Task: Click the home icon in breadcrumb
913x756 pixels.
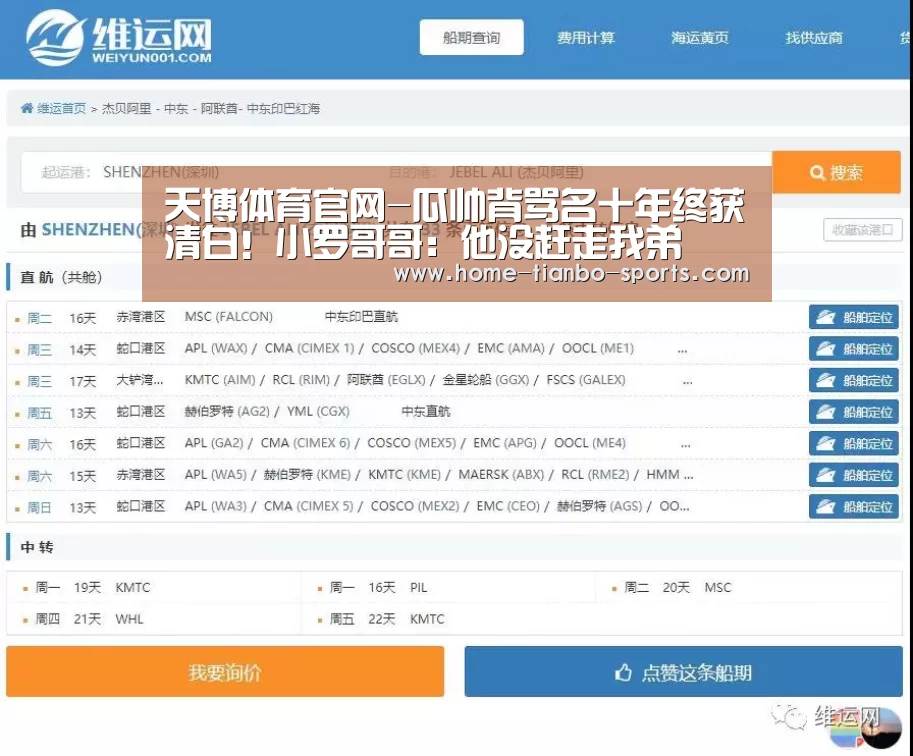Action: click(27, 108)
